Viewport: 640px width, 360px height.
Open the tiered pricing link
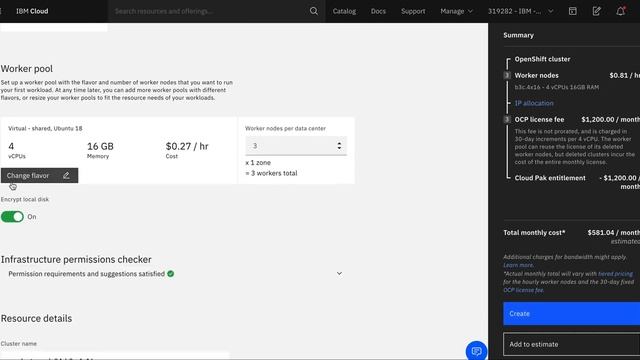616,273
